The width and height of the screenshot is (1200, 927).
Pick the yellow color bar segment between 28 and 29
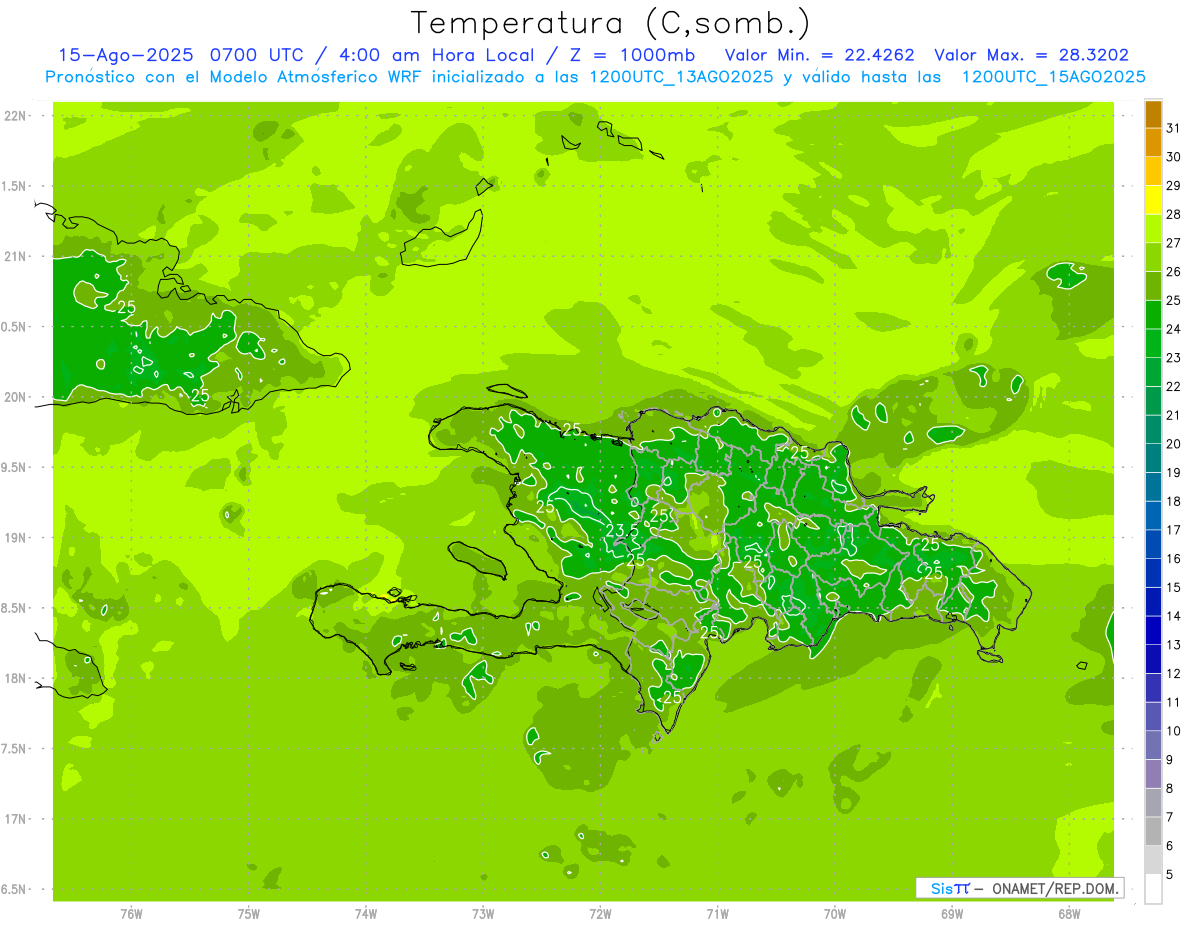point(1153,200)
